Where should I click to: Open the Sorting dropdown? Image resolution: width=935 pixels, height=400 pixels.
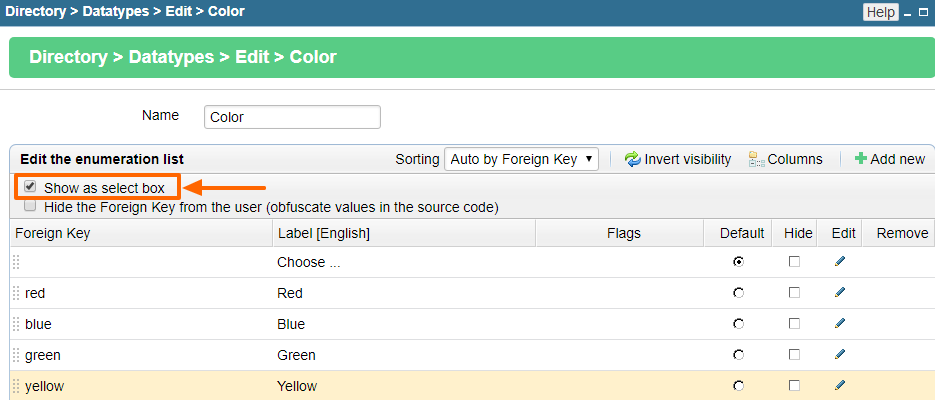click(x=521, y=159)
